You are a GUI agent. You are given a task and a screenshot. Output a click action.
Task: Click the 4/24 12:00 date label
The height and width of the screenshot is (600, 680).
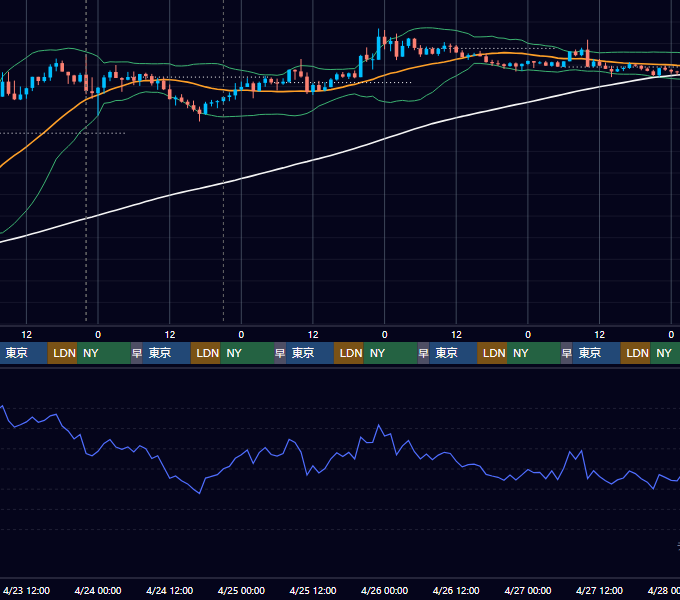(x=170, y=590)
